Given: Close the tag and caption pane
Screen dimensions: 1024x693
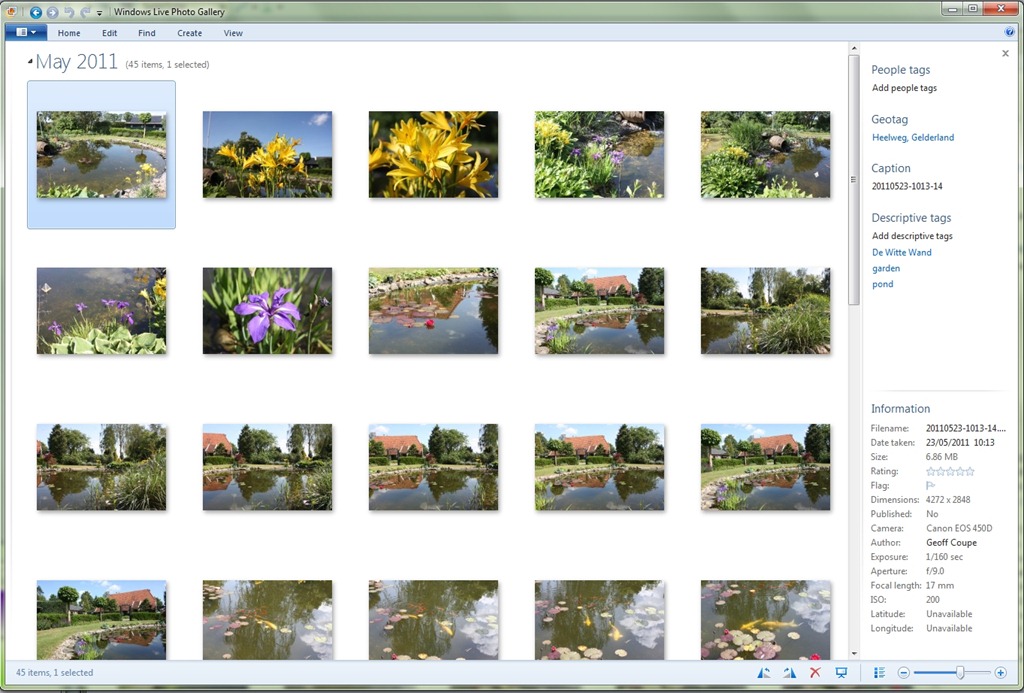Looking at the screenshot, I should [x=1005, y=54].
